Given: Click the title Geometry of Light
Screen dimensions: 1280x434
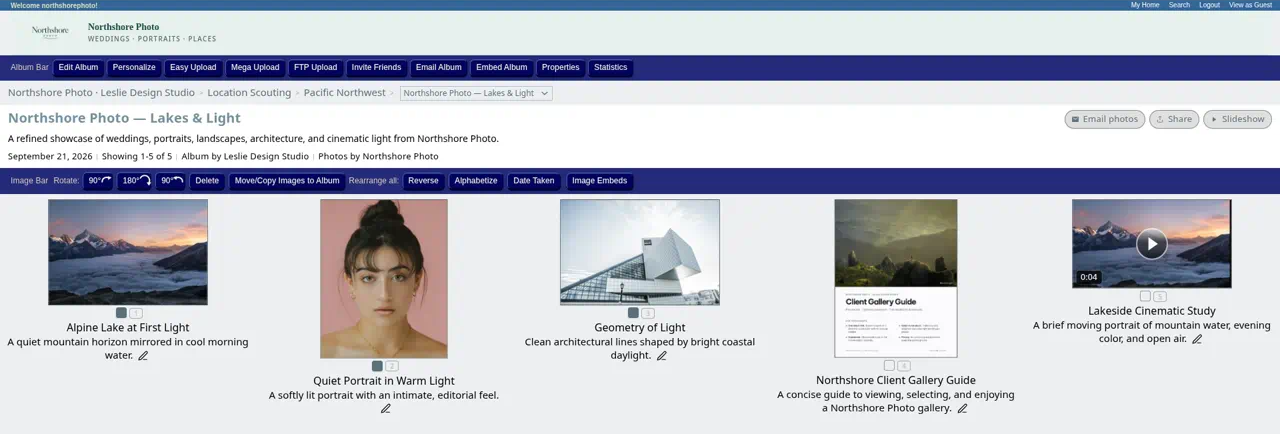Looking at the screenshot, I should click(640, 328).
